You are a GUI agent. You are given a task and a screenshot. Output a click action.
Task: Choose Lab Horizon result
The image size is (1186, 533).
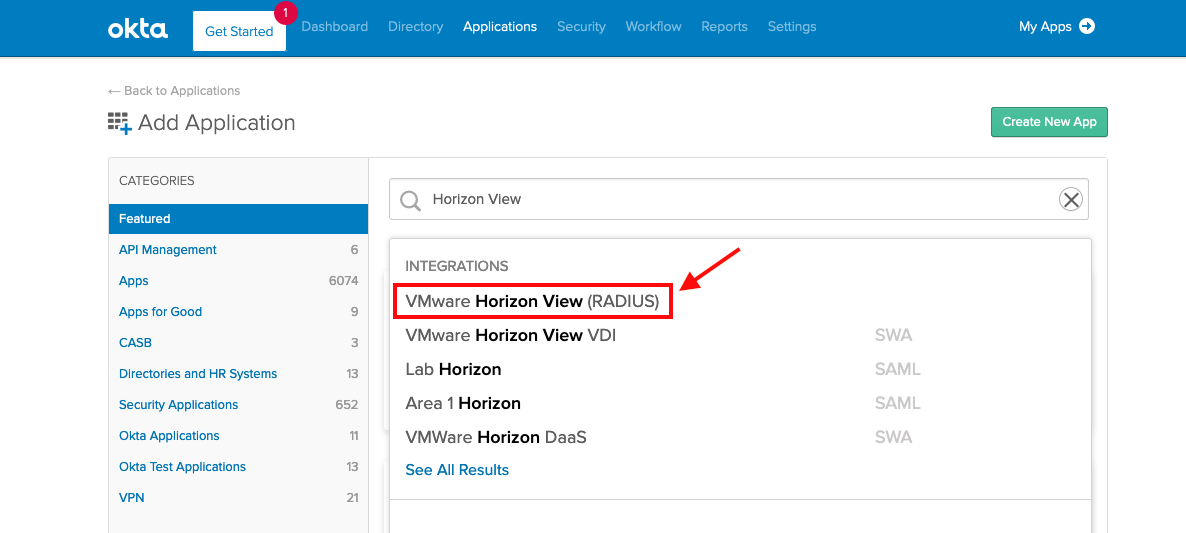click(x=453, y=370)
